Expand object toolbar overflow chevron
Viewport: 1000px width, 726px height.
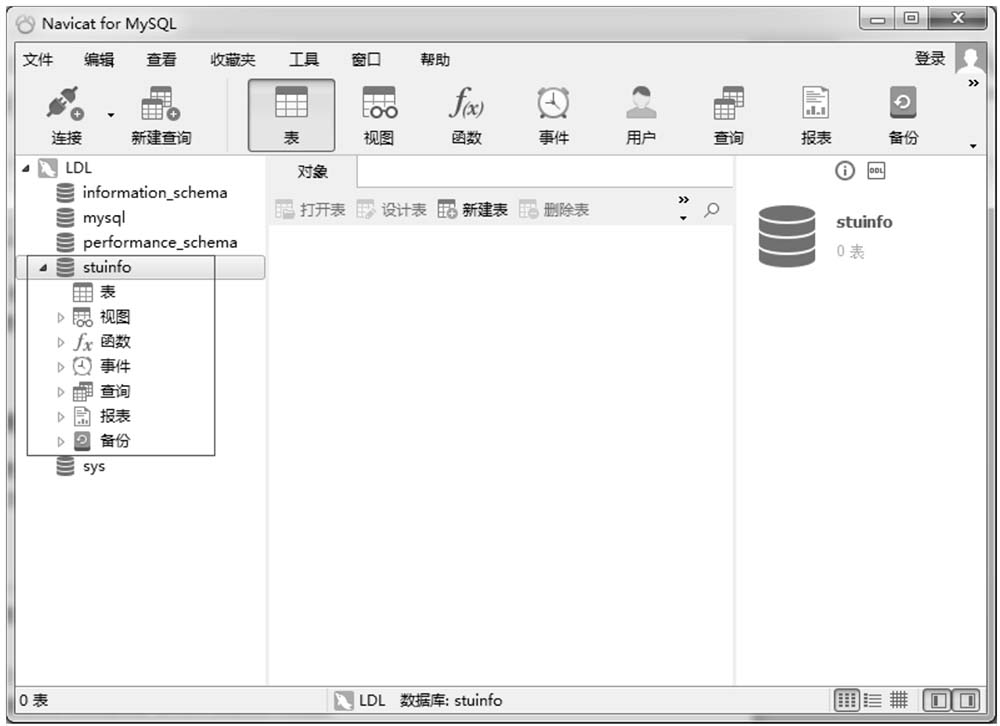pos(684,200)
